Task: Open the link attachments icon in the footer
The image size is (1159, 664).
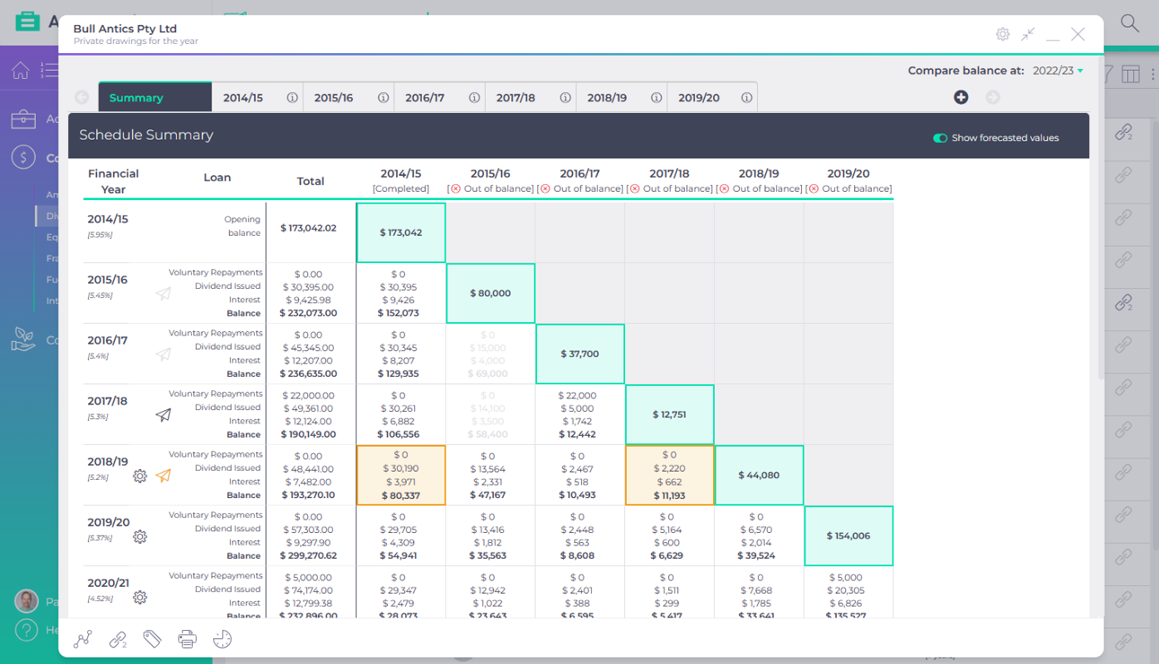Action: pos(118,639)
